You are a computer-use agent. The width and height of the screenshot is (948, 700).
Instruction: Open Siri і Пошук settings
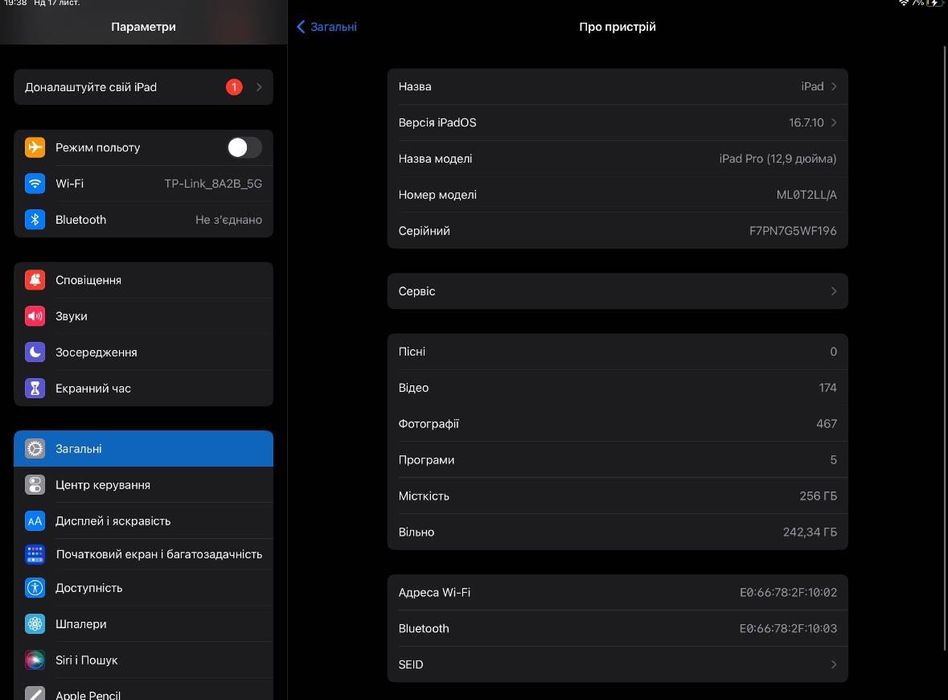143,660
